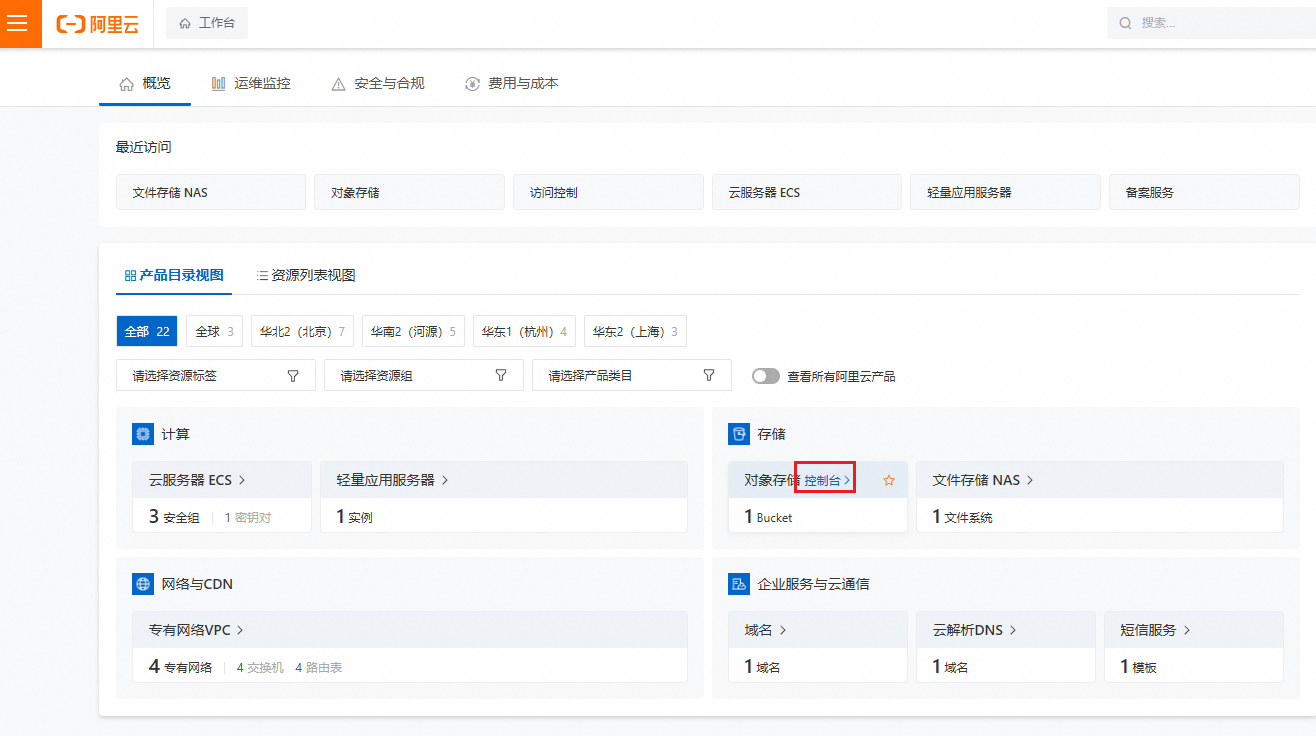
Task: Open 文件存储 NAS in the 存储 section
Action: pyautogui.click(x=983, y=480)
